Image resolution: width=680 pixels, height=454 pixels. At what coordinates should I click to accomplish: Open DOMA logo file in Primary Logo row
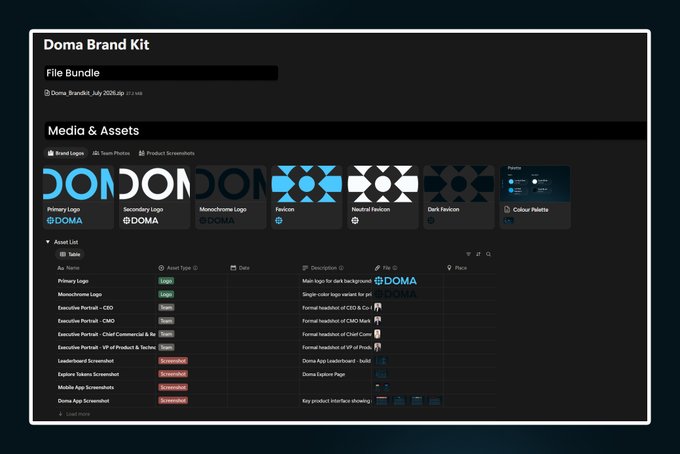click(395, 281)
